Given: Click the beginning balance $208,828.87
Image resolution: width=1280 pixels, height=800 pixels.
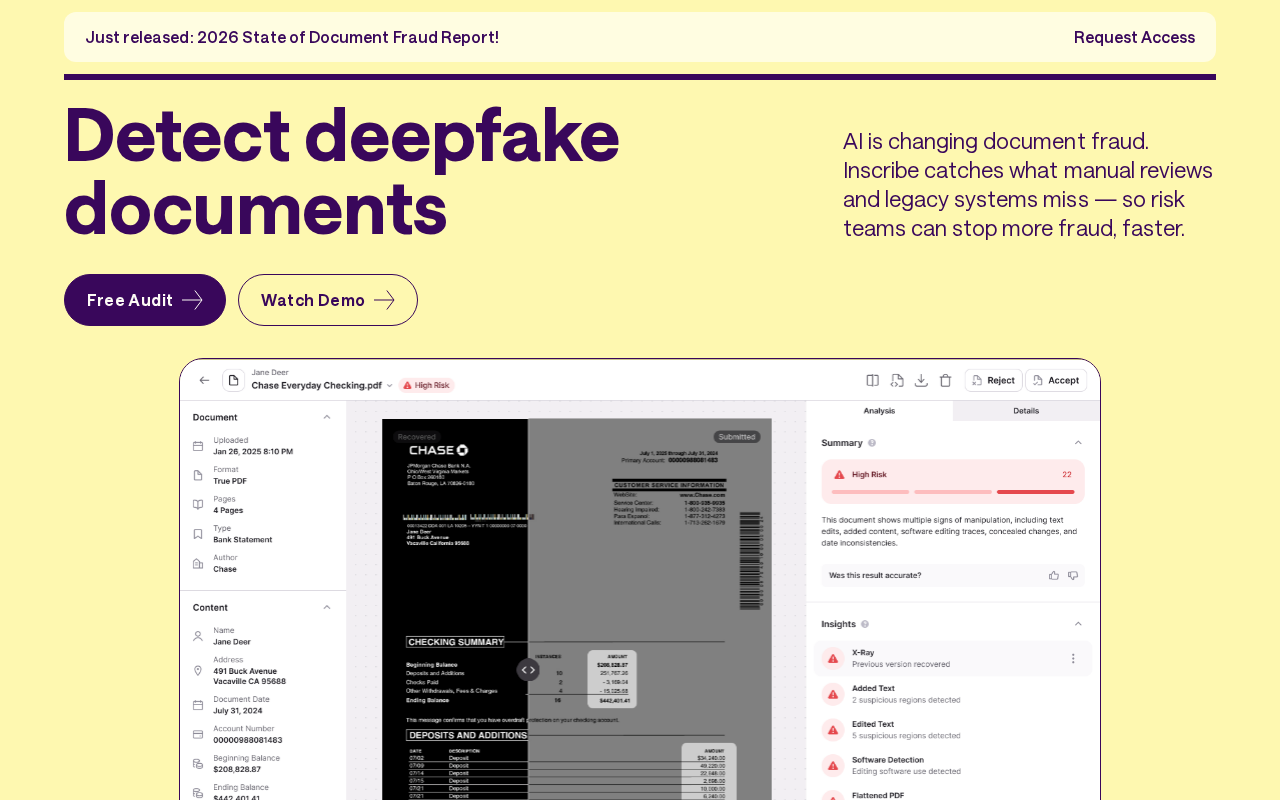Looking at the screenshot, I should pos(237,769).
